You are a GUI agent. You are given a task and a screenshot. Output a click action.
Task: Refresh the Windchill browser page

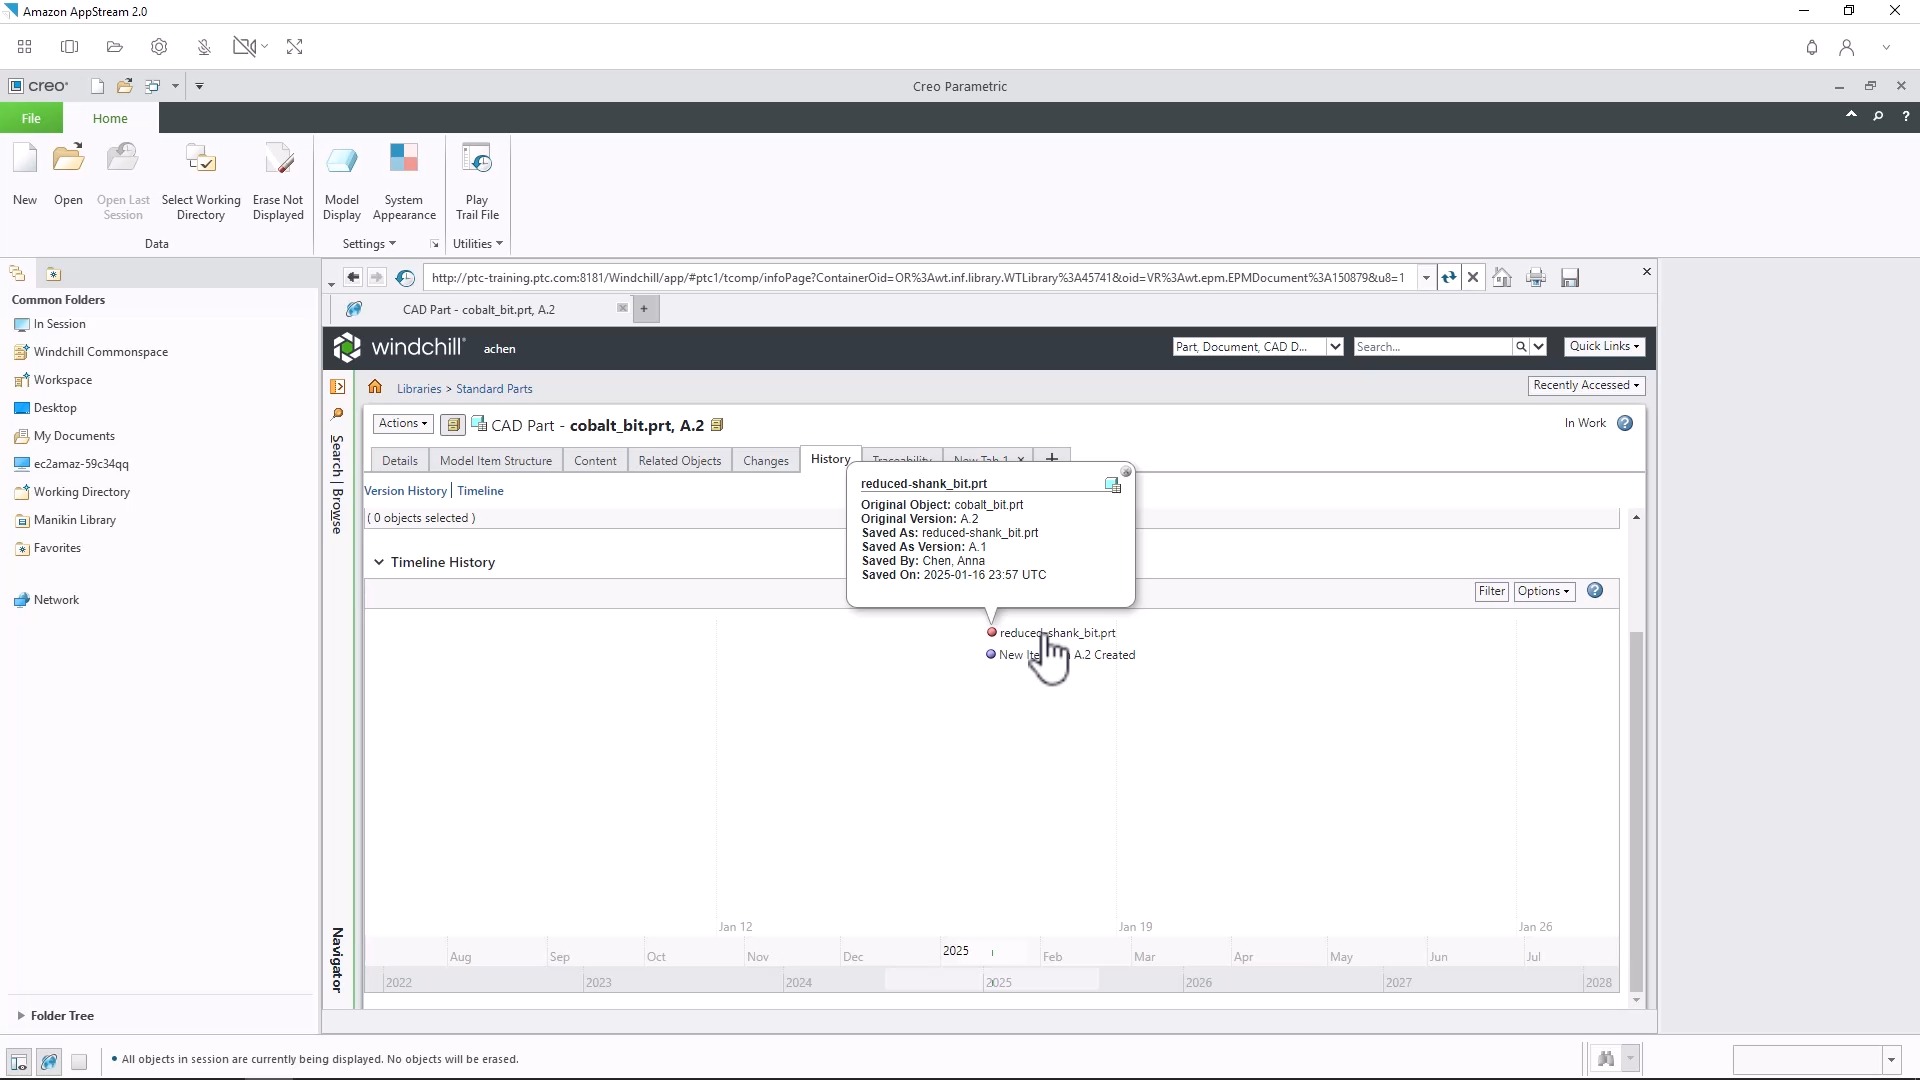[1448, 278]
